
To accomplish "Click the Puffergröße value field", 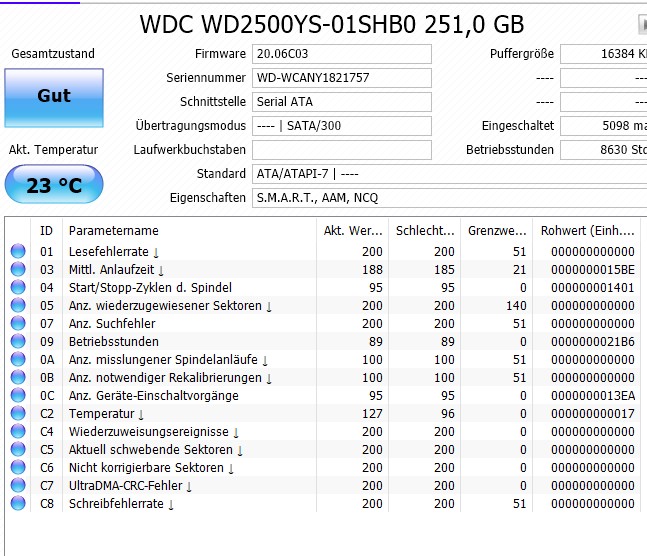I will tap(604, 54).
